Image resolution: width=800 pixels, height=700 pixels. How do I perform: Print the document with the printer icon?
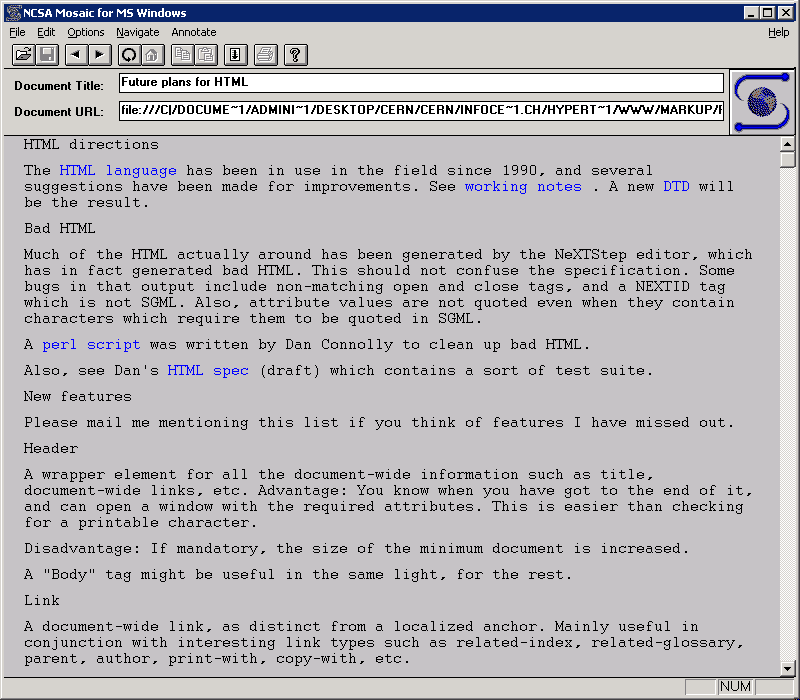[265, 55]
